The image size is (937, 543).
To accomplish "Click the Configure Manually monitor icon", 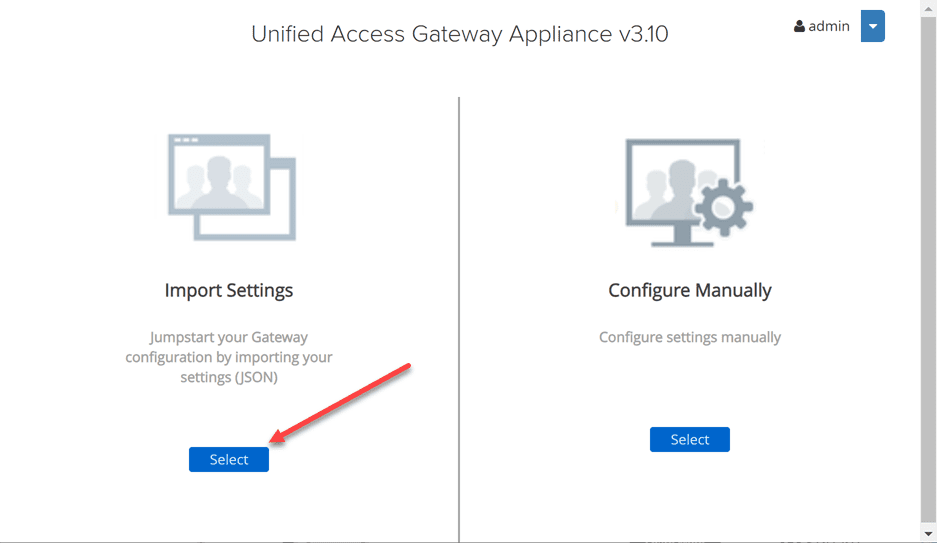I will (x=682, y=190).
